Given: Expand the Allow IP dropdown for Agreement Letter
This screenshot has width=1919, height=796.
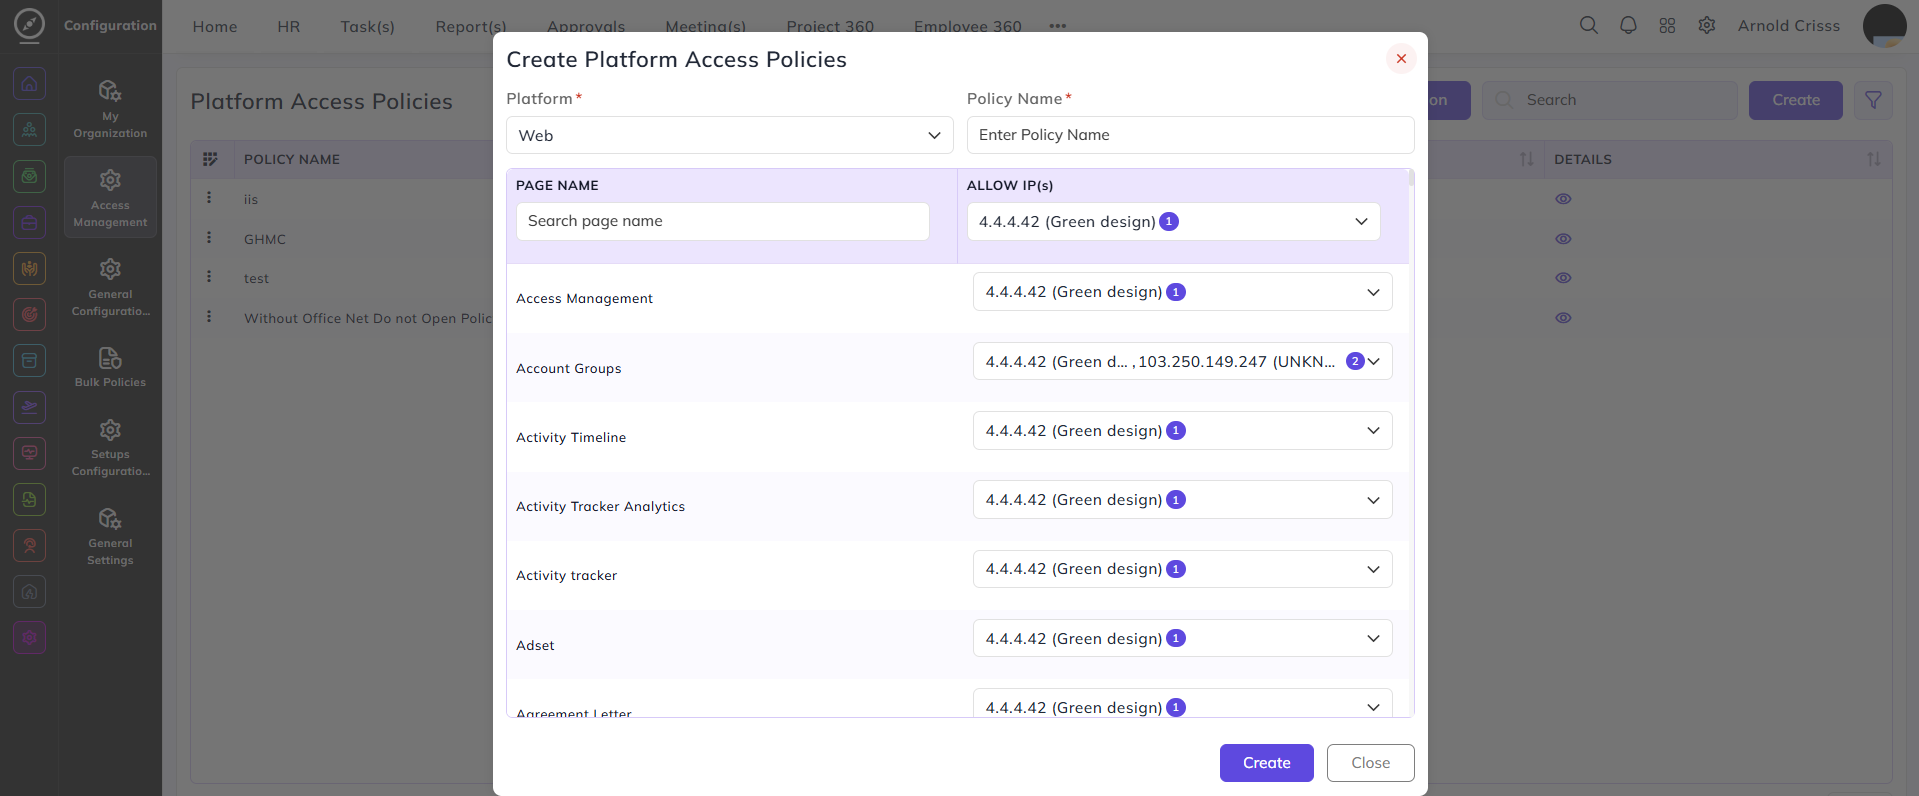Looking at the screenshot, I should (x=1182, y=704).
